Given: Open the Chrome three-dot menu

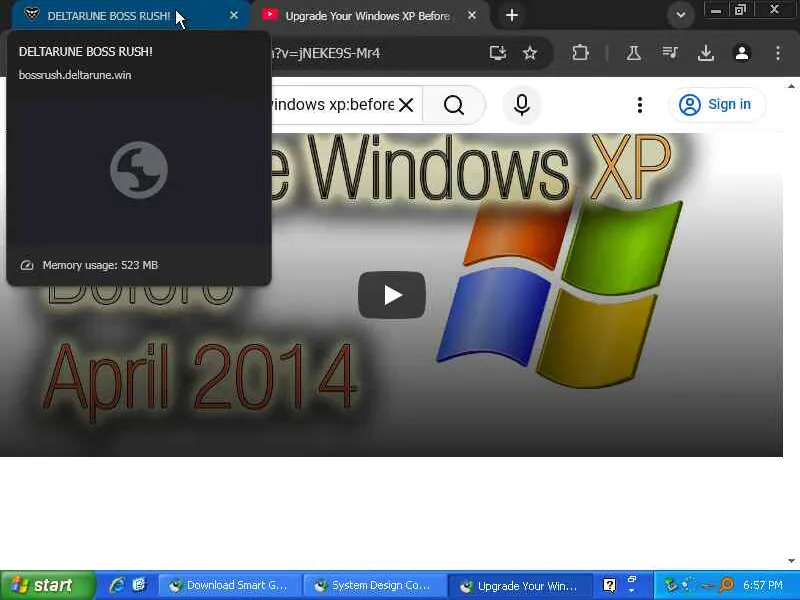Looking at the screenshot, I should 778,53.
